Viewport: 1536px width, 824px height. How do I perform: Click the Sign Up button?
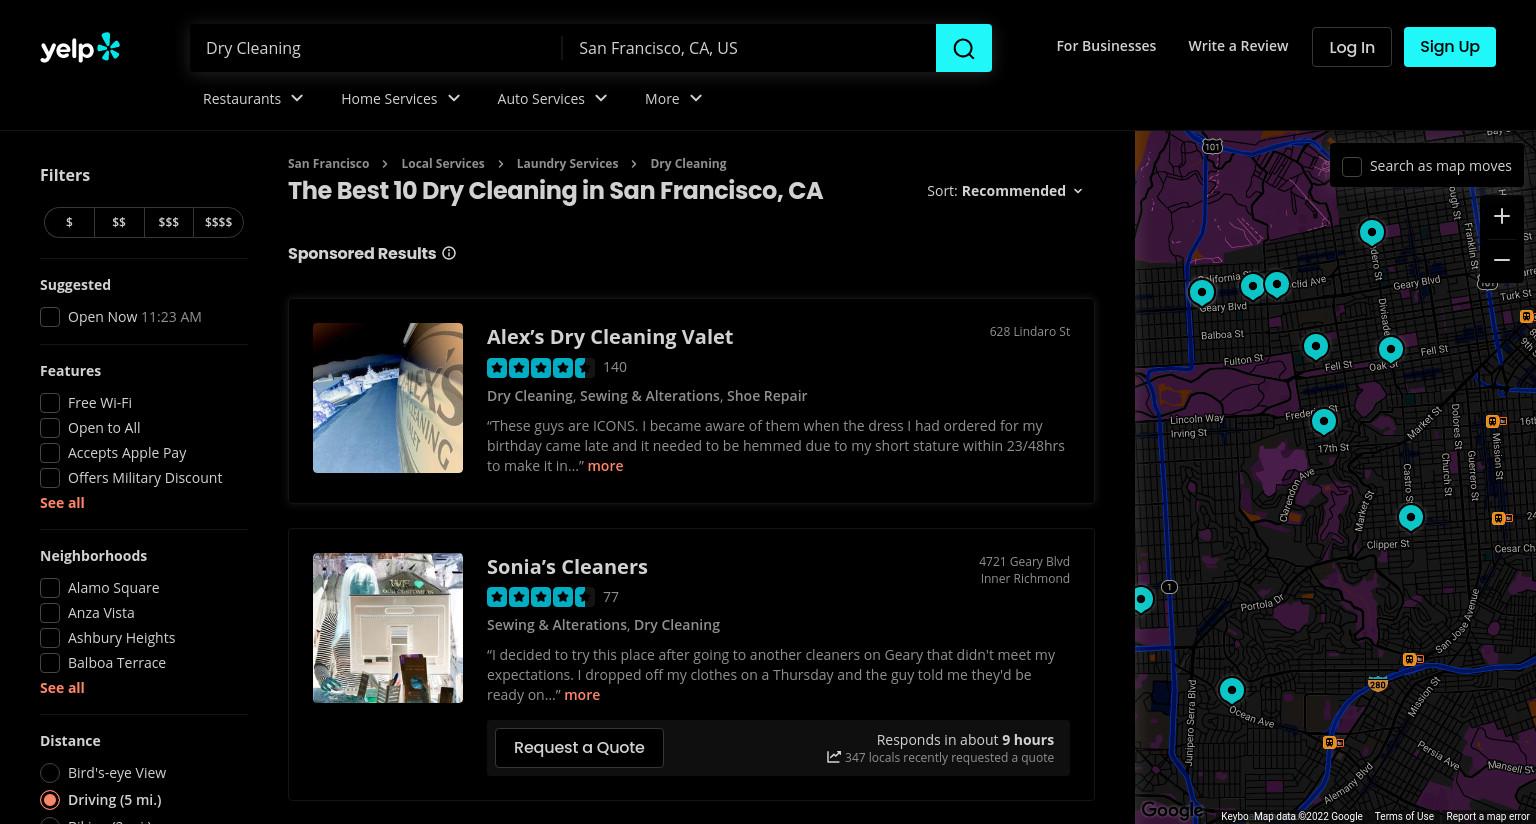(x=1450, y=47)
